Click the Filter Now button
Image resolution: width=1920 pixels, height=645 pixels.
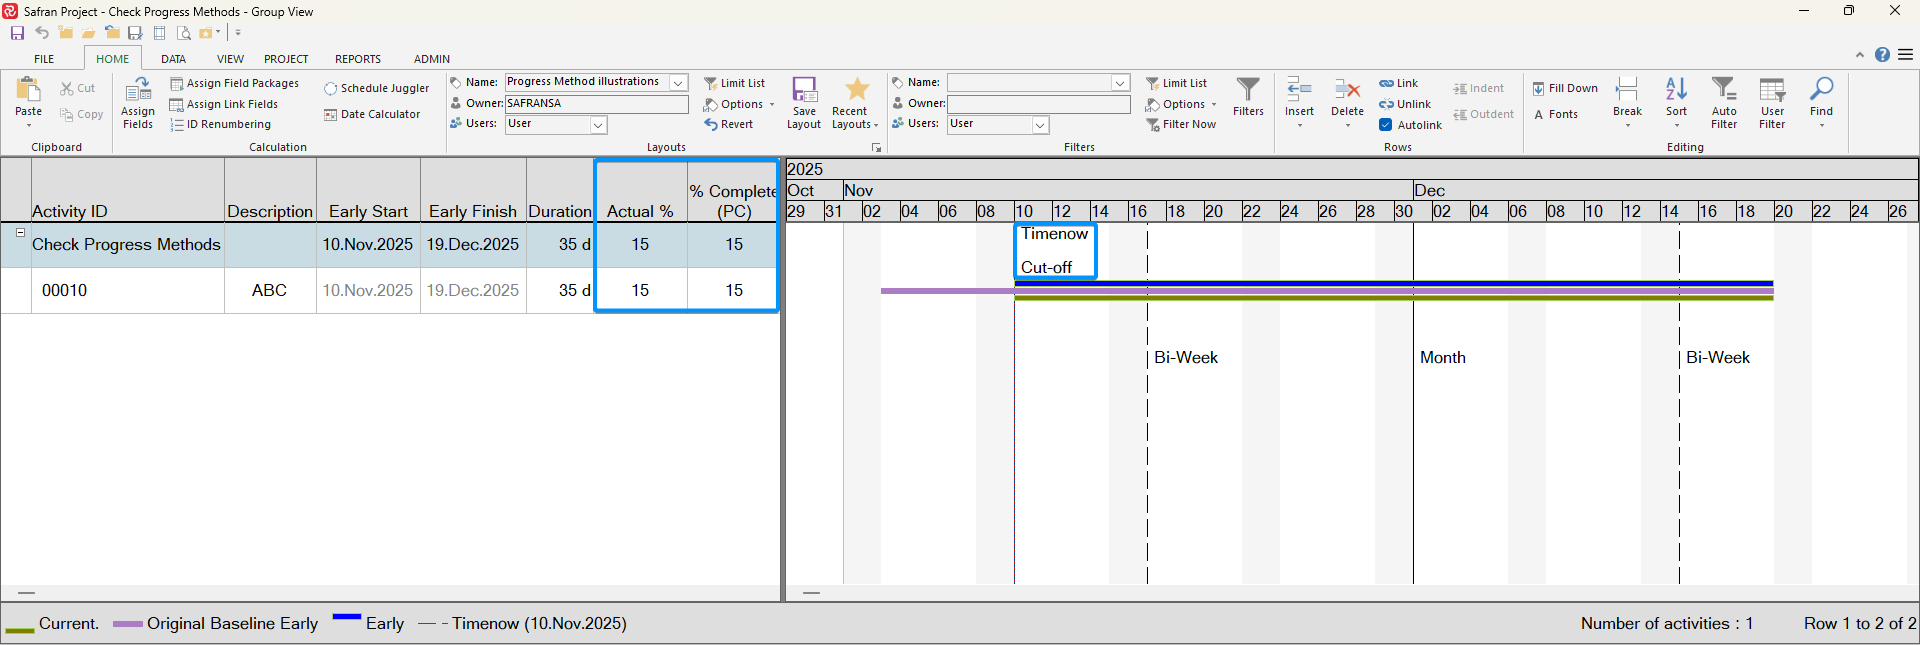coord(1182,125)
